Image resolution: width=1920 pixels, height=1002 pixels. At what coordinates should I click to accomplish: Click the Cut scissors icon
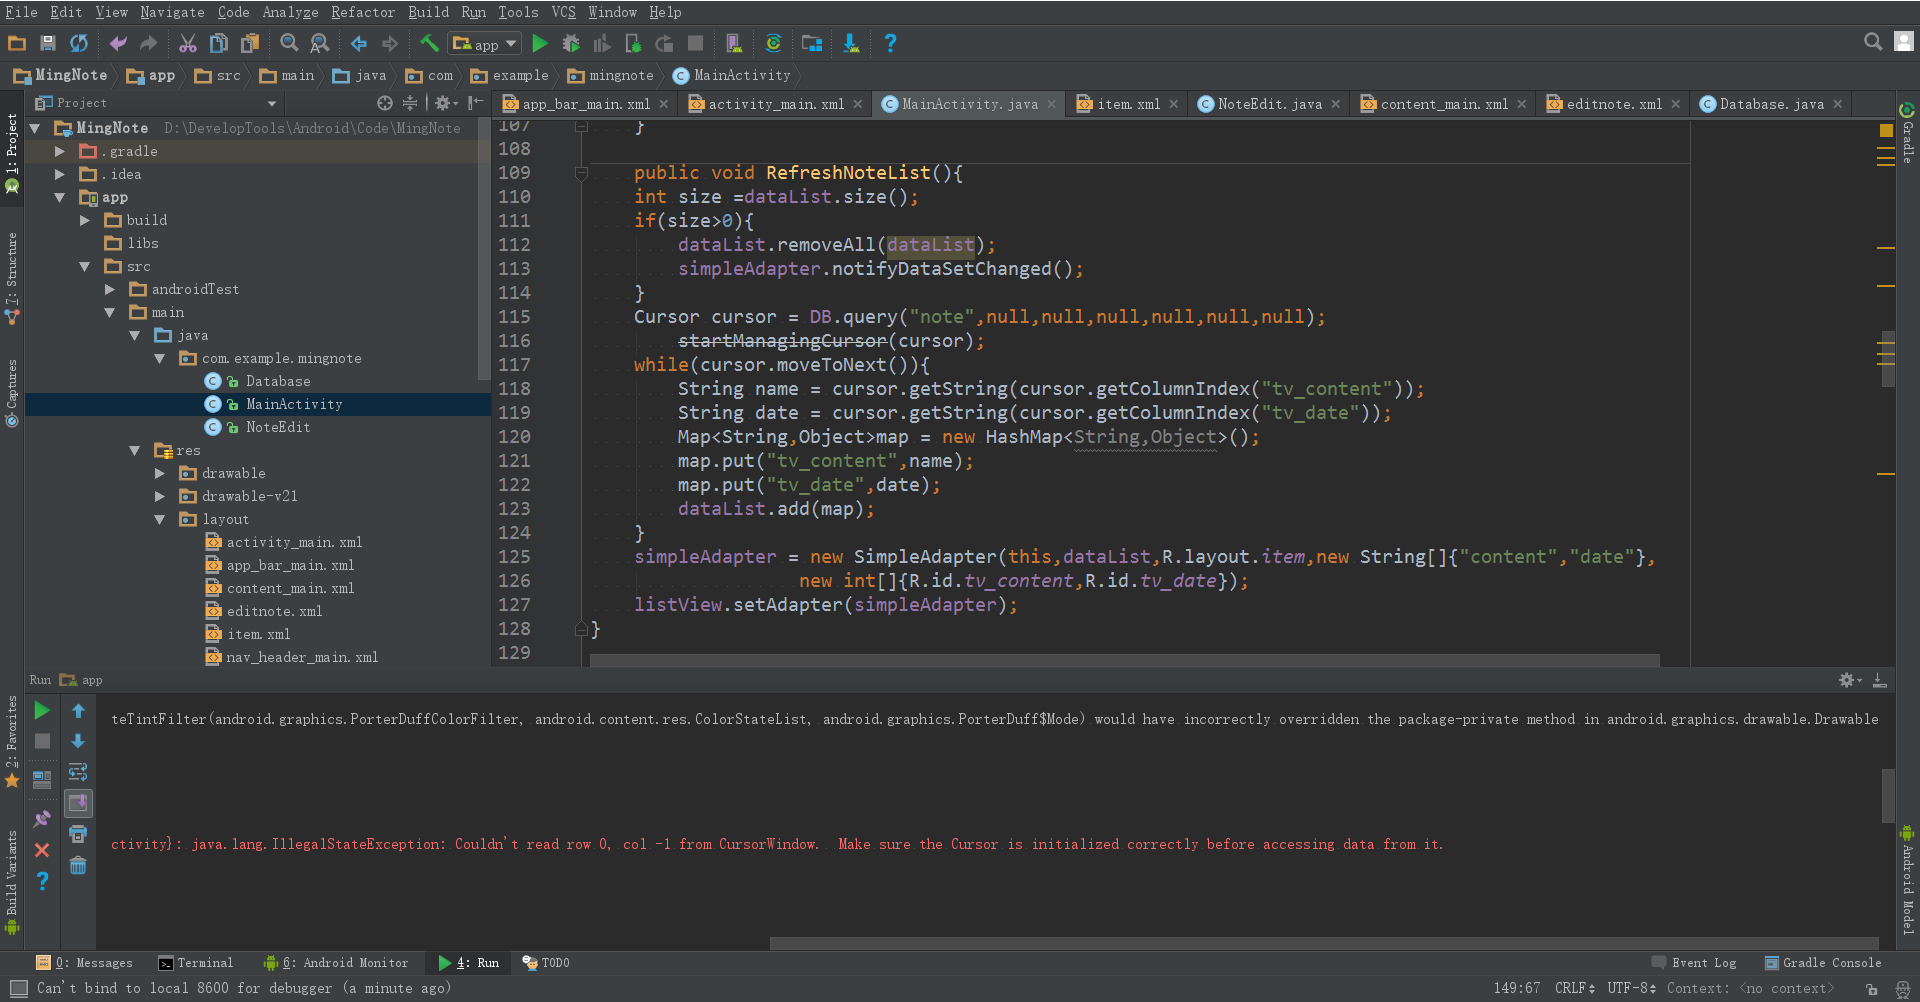(x=188, y=43)
